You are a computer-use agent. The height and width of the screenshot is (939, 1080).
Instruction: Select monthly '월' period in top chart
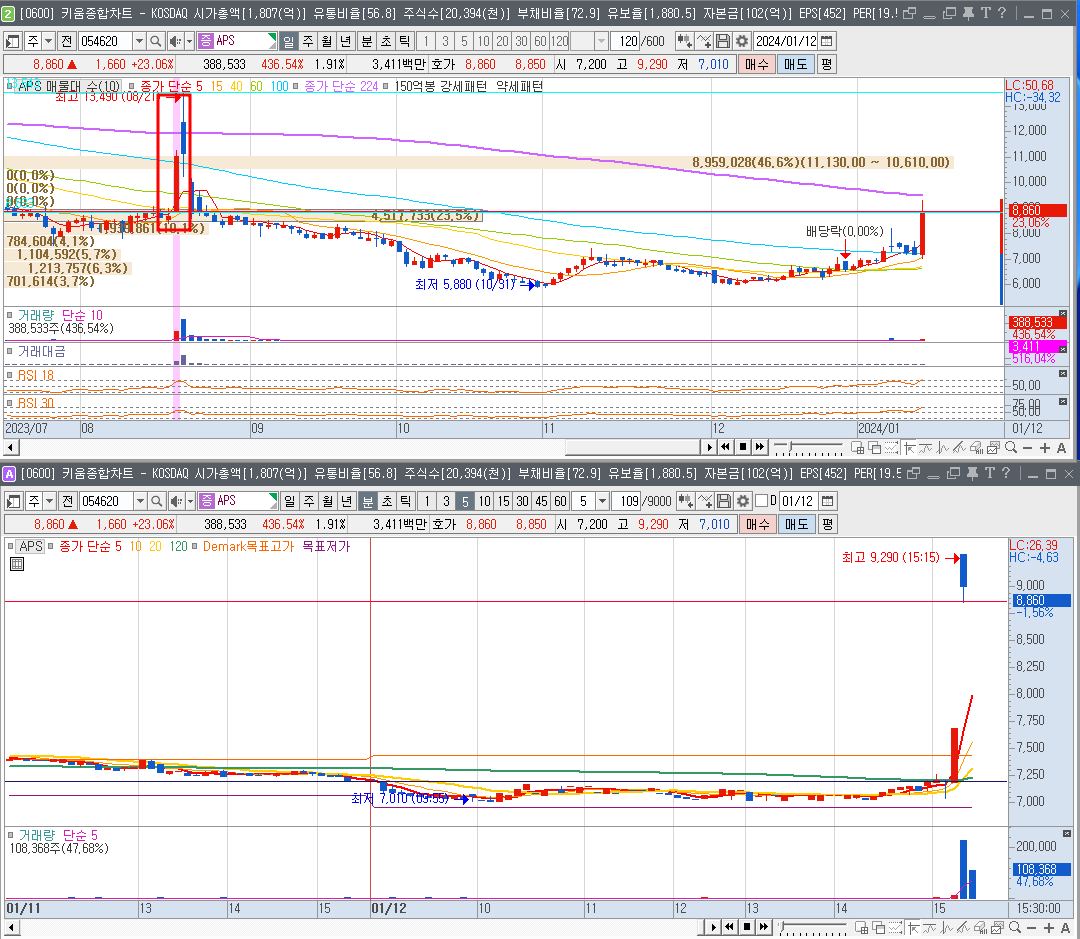point(327,41)
